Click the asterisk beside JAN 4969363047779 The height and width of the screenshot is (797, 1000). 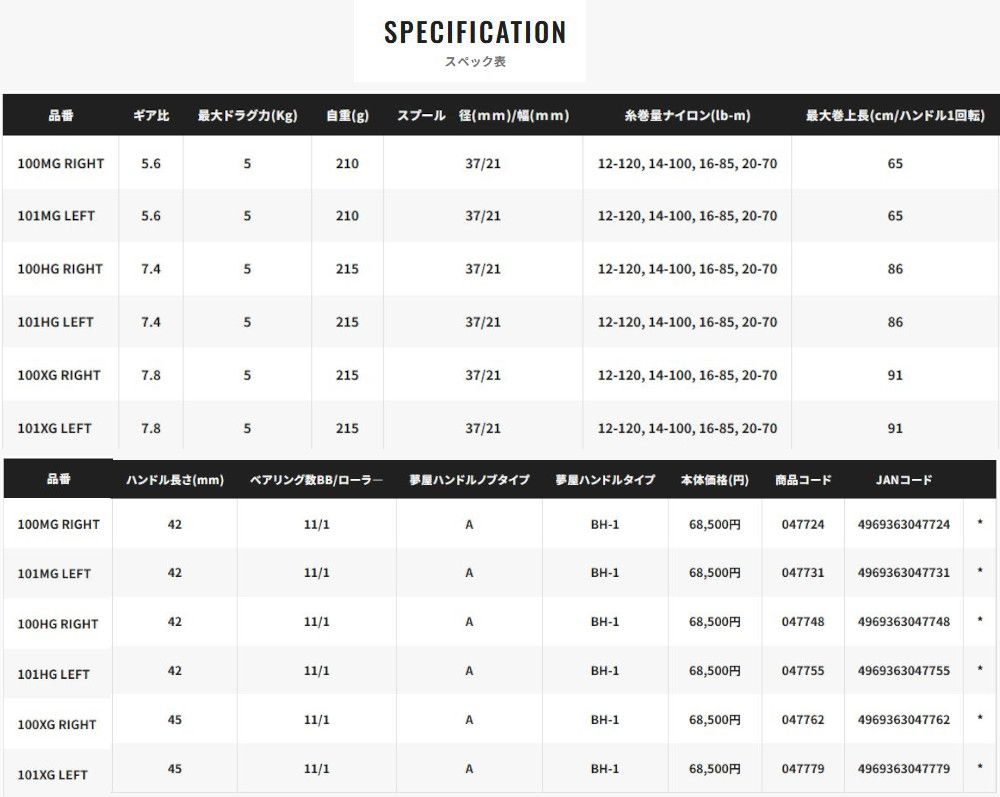point(980,769)
